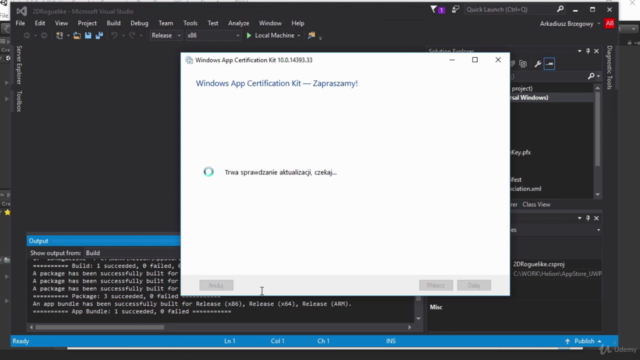Click Output panel scroll down arrow

418,318
